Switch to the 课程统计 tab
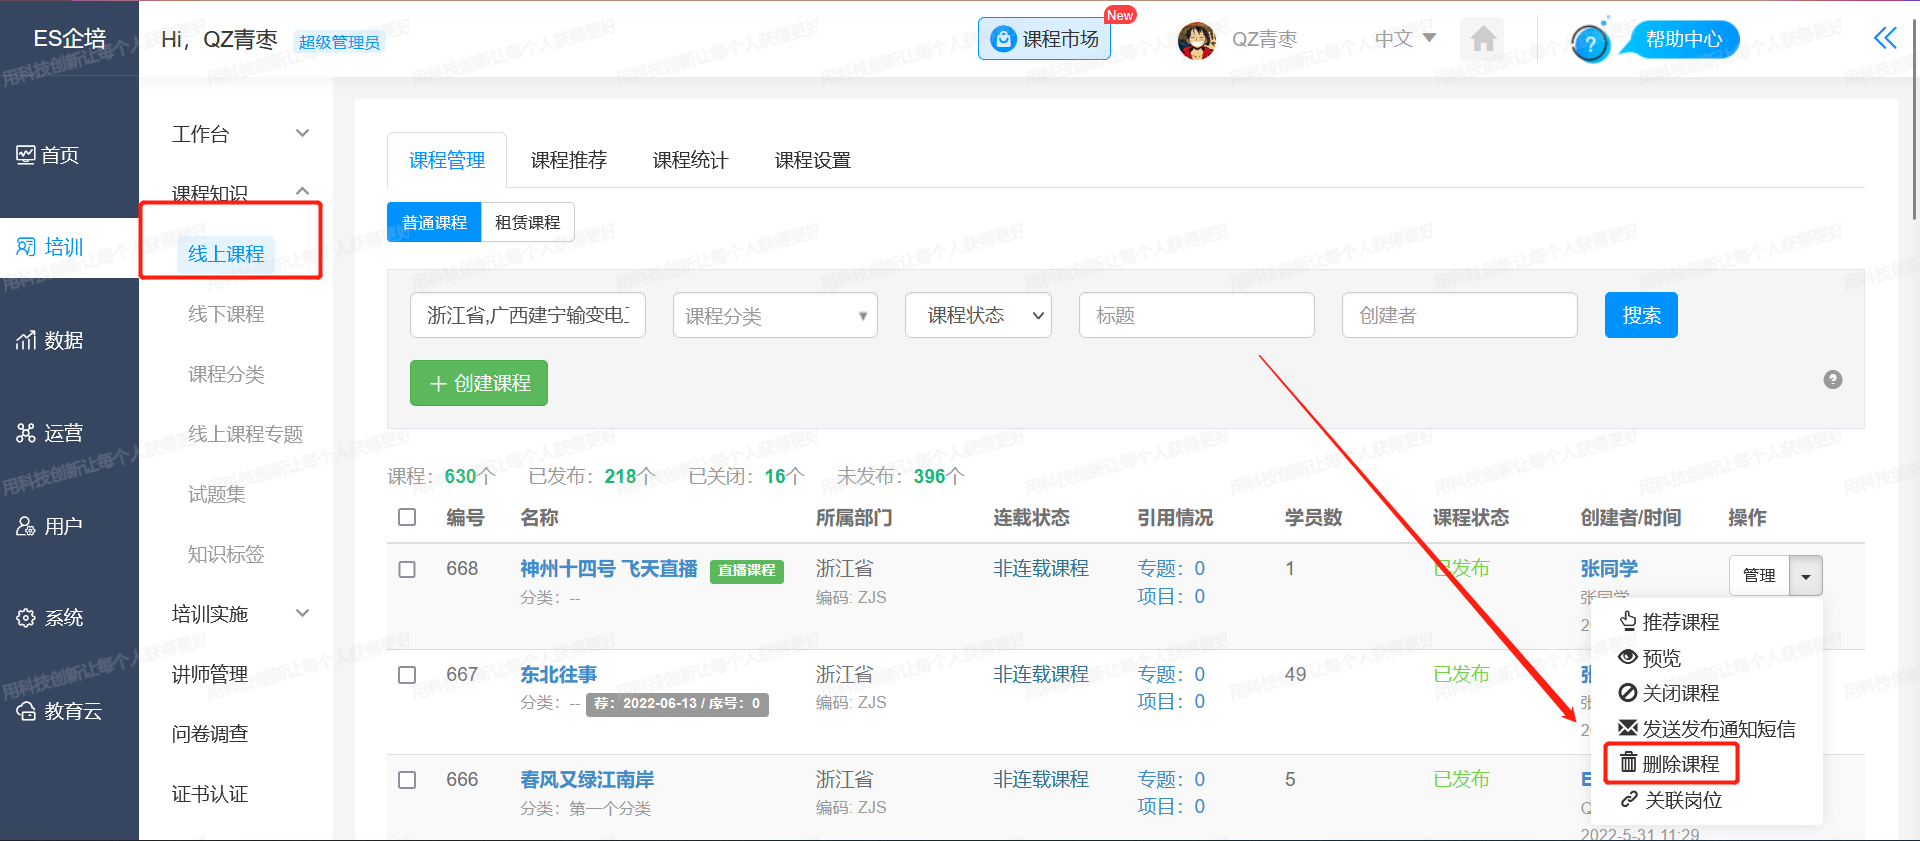1920x841 pixels. (x=690, y=160)
